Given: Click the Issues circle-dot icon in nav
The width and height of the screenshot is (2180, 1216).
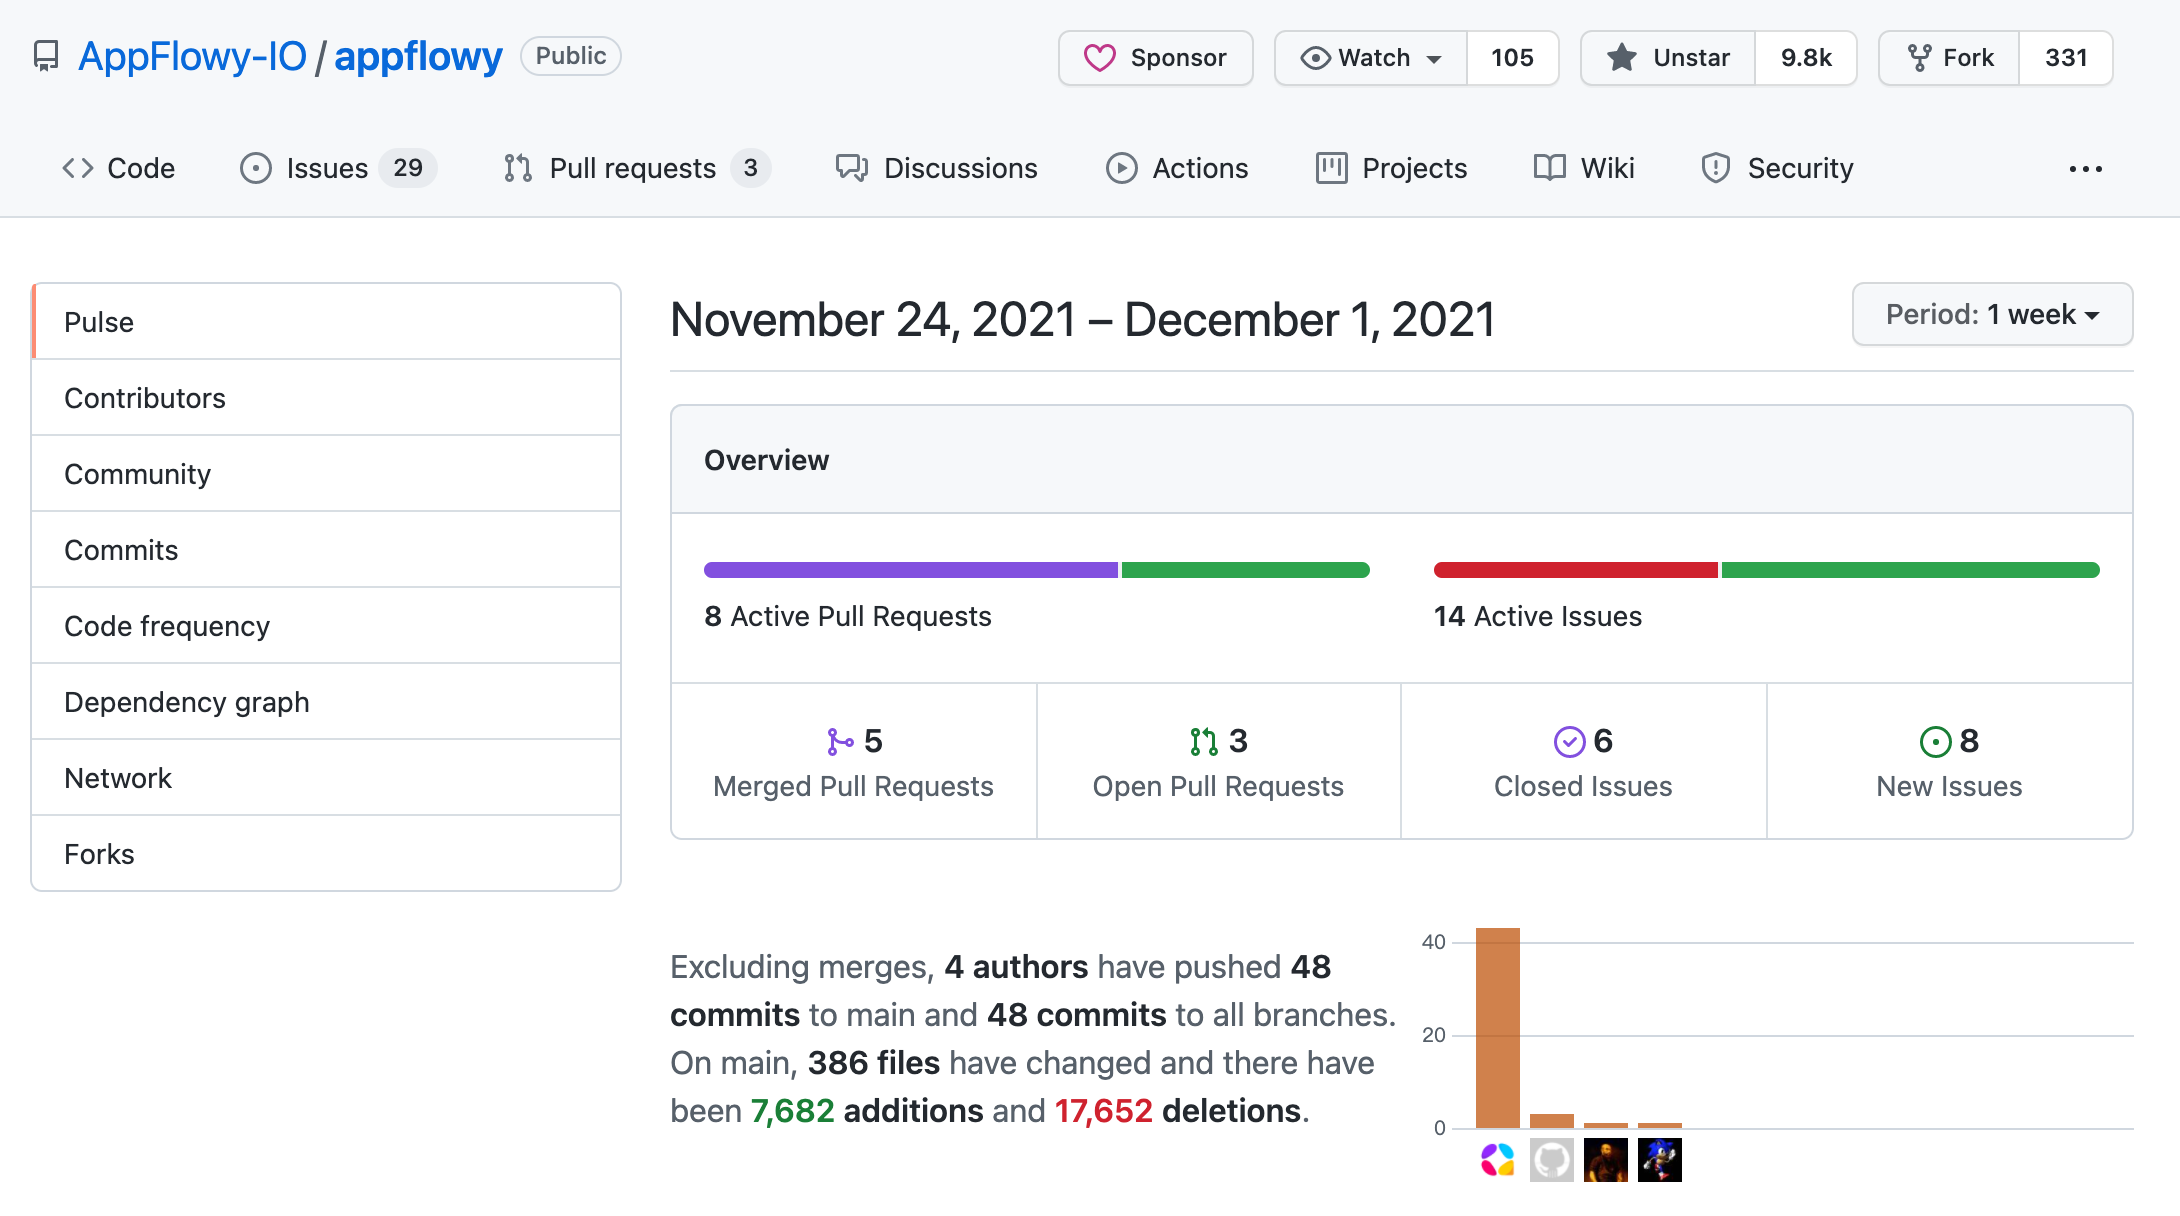Looking at the screenshot, I should point(256,168).
